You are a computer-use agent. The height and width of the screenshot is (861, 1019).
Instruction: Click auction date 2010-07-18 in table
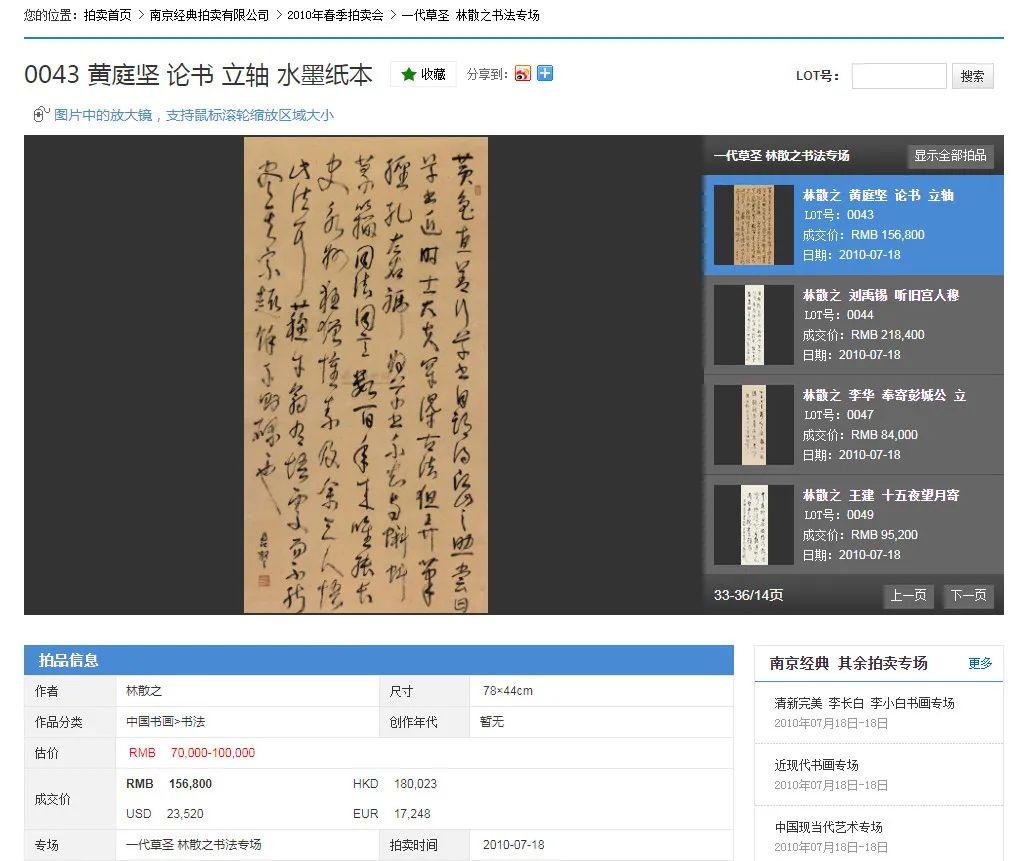click(x=513, y=845)
